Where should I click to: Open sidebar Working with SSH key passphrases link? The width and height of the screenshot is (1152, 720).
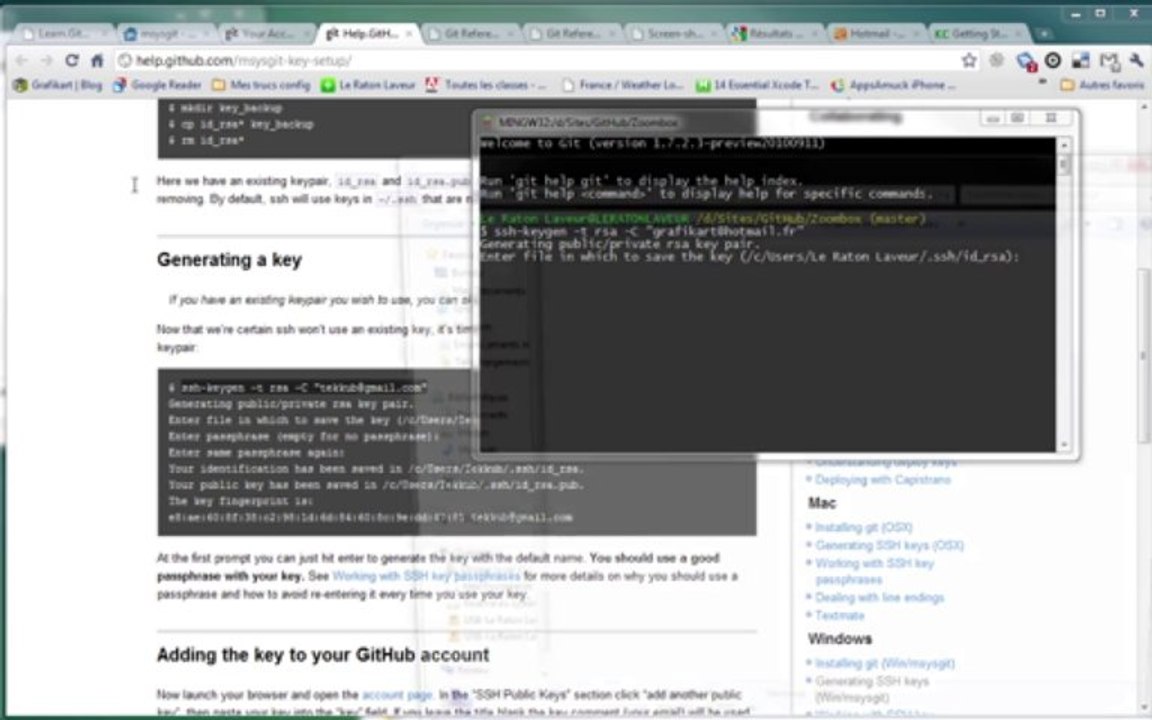tap(874, 572)
